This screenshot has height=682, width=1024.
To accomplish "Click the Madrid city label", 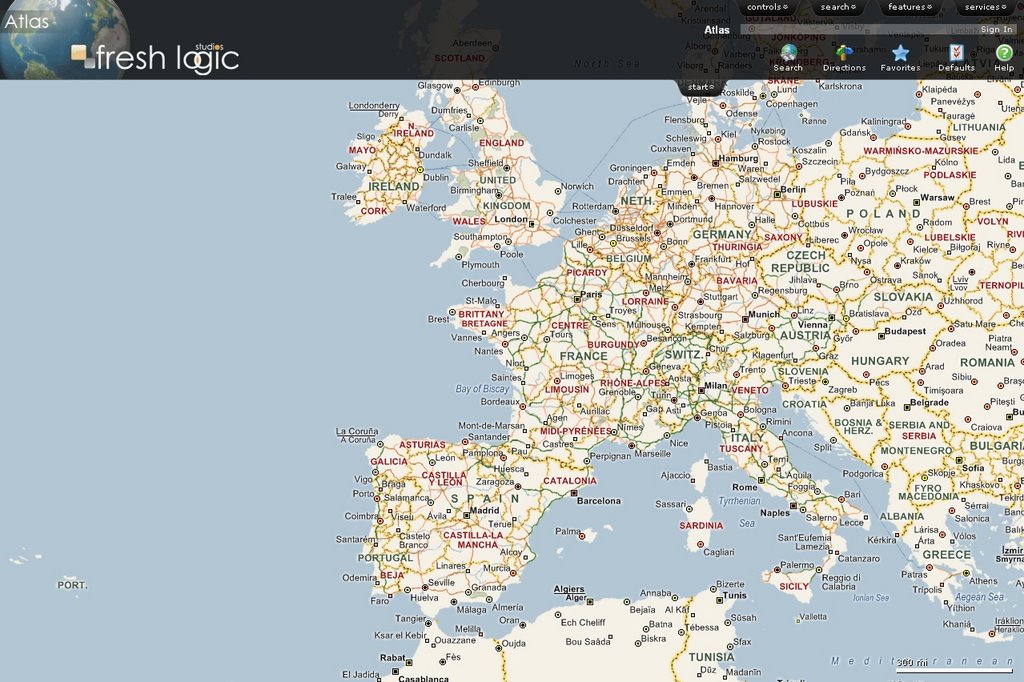I will tap(485, 510).
